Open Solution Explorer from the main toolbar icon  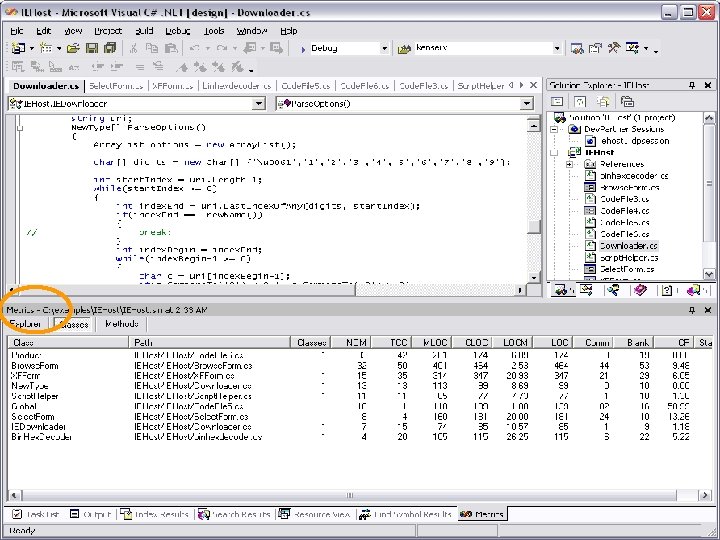click(577, 48)
